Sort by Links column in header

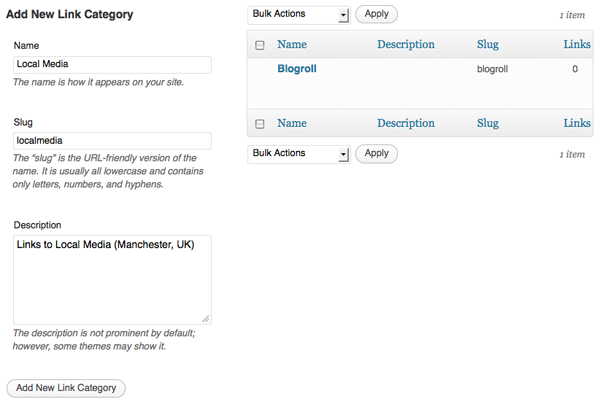tap(577, 45)
